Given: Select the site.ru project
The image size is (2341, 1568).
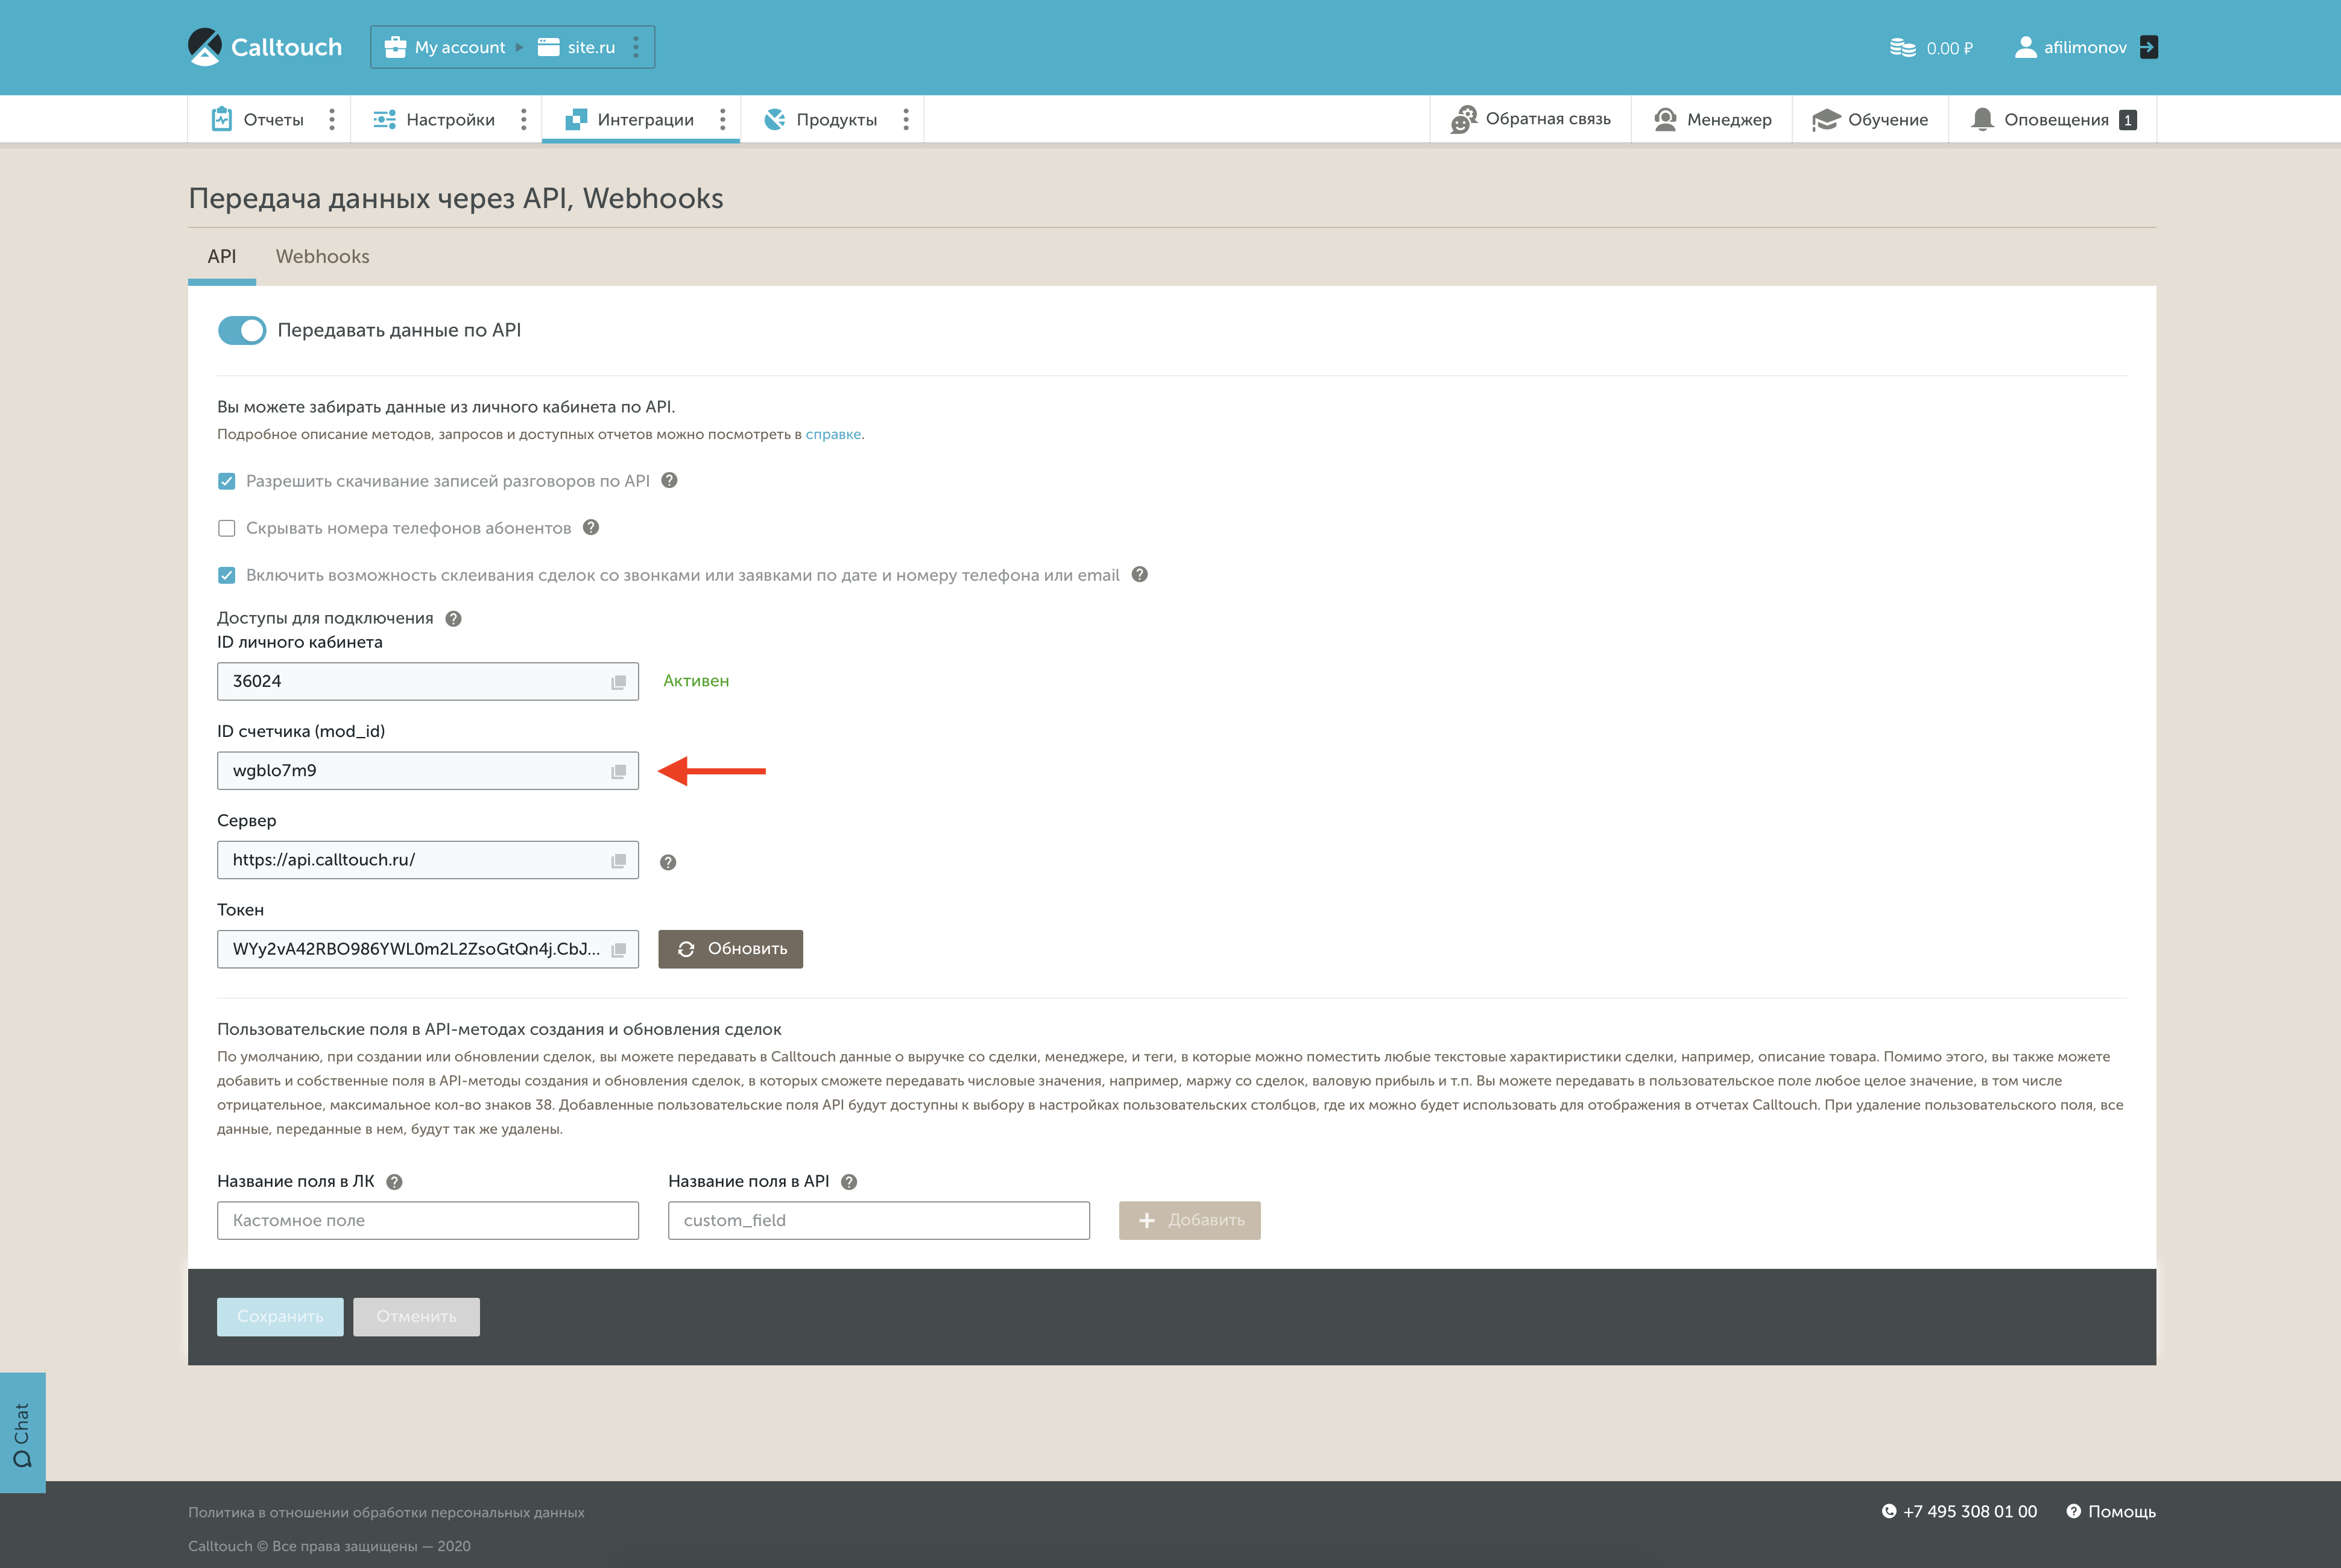Looking at the screenshot, I should 576,47.
